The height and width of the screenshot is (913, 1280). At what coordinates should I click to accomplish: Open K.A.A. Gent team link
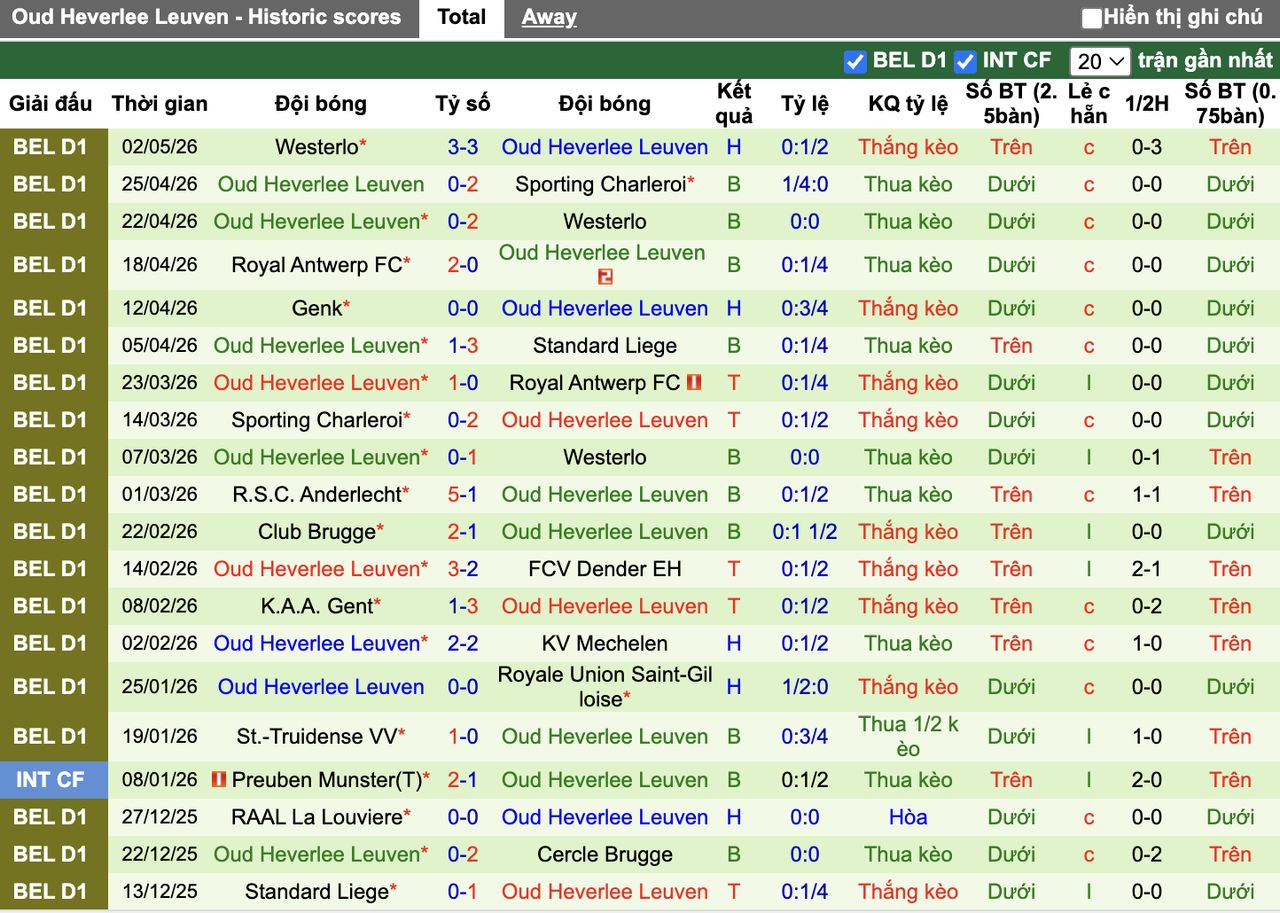click(317, 606)
